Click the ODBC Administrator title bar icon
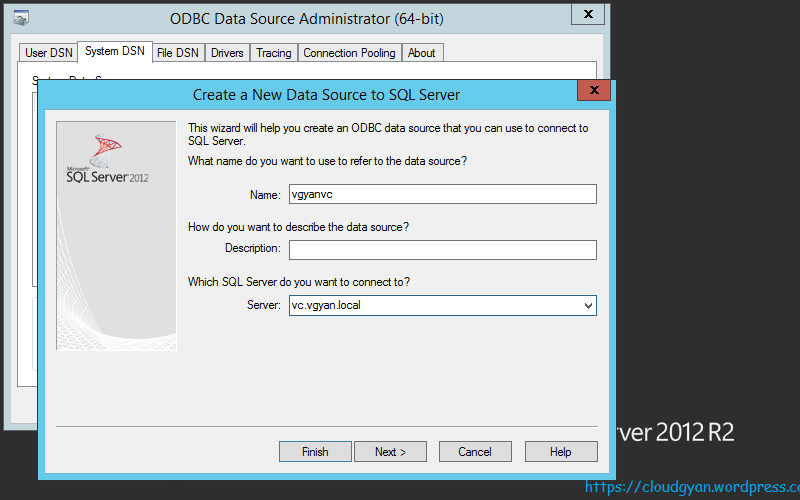This screenshot has height=500, width=800. pyautogui.click(x=20, y=18)
